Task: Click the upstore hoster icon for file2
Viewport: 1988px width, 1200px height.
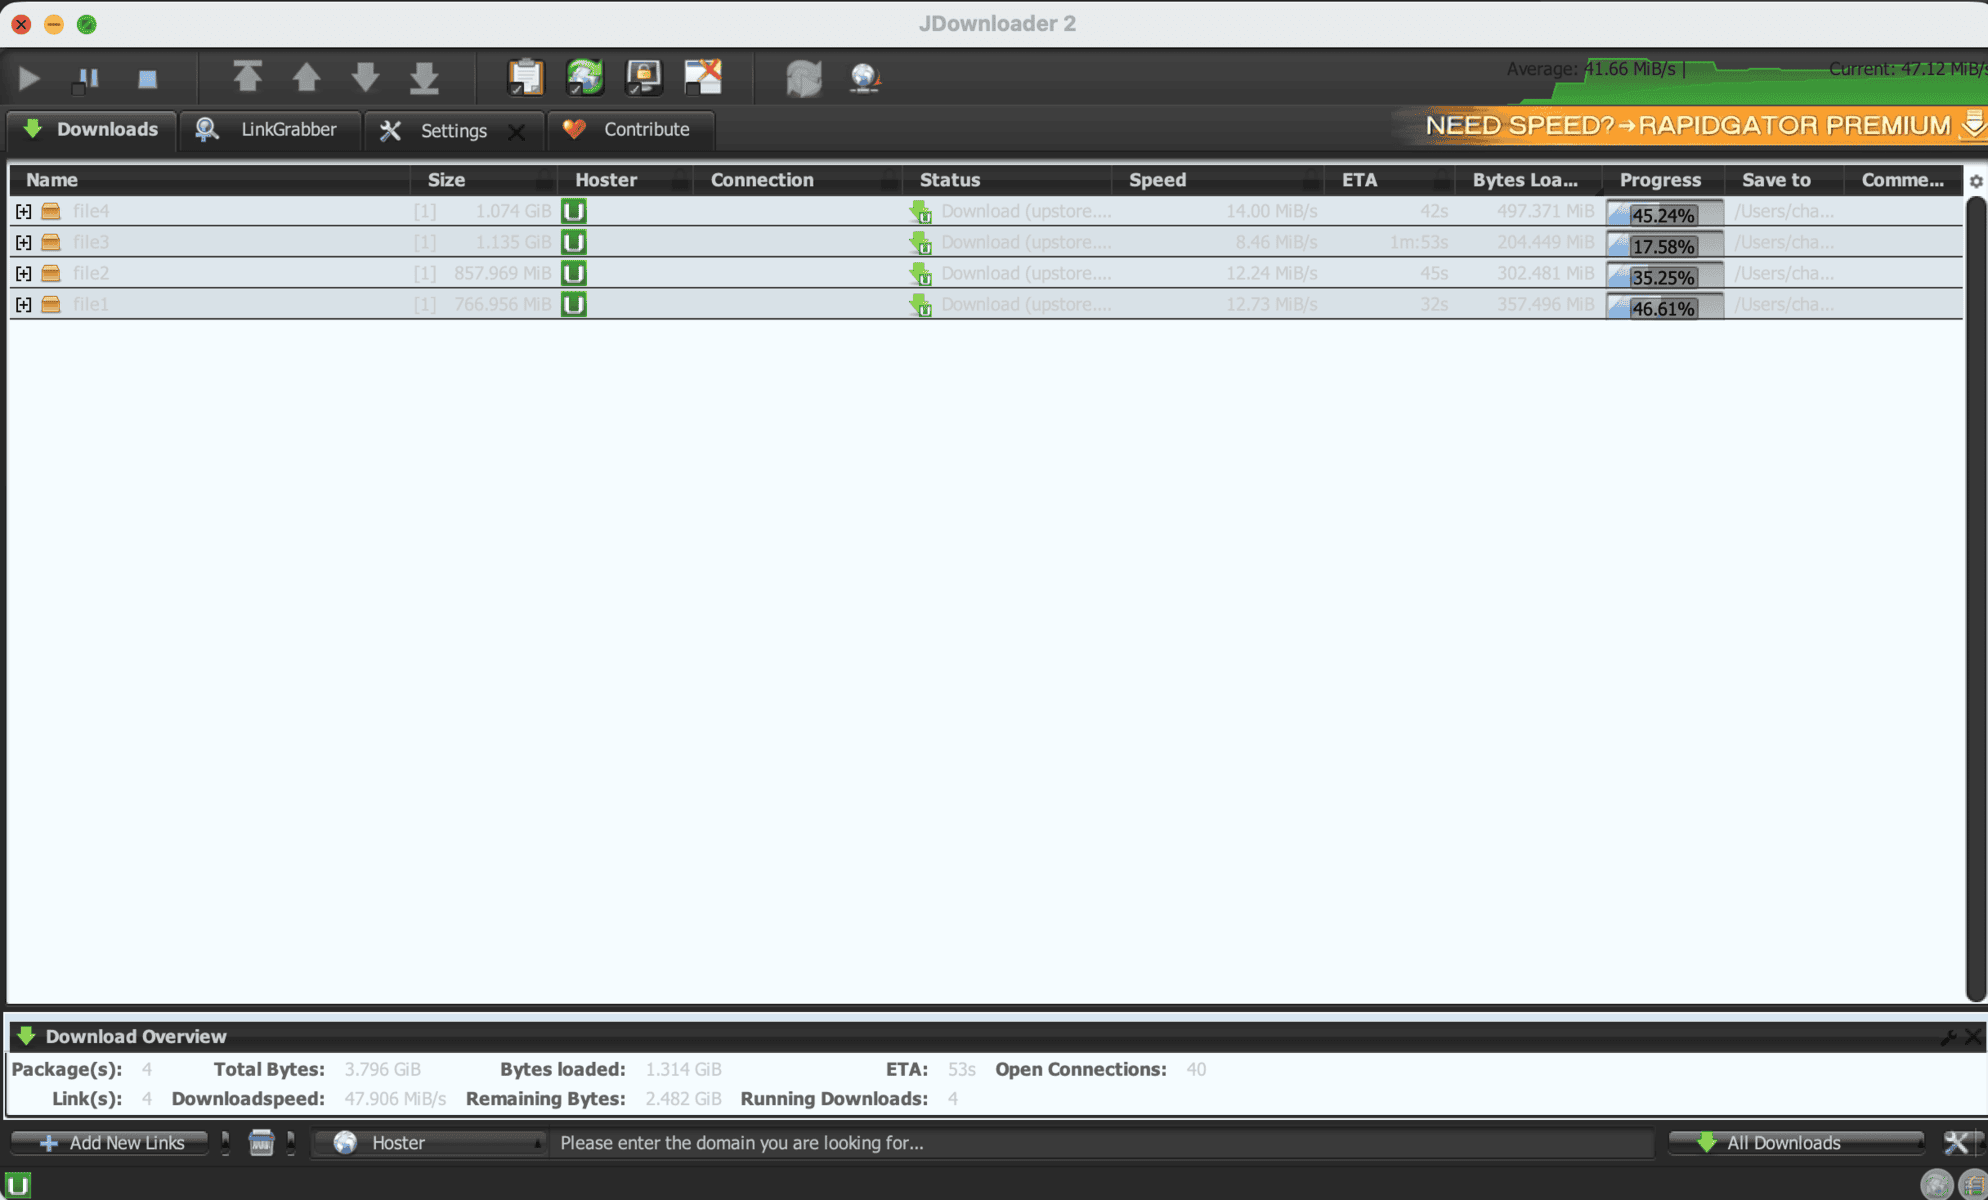Action: pyautogui.click(x=574, y=273)
